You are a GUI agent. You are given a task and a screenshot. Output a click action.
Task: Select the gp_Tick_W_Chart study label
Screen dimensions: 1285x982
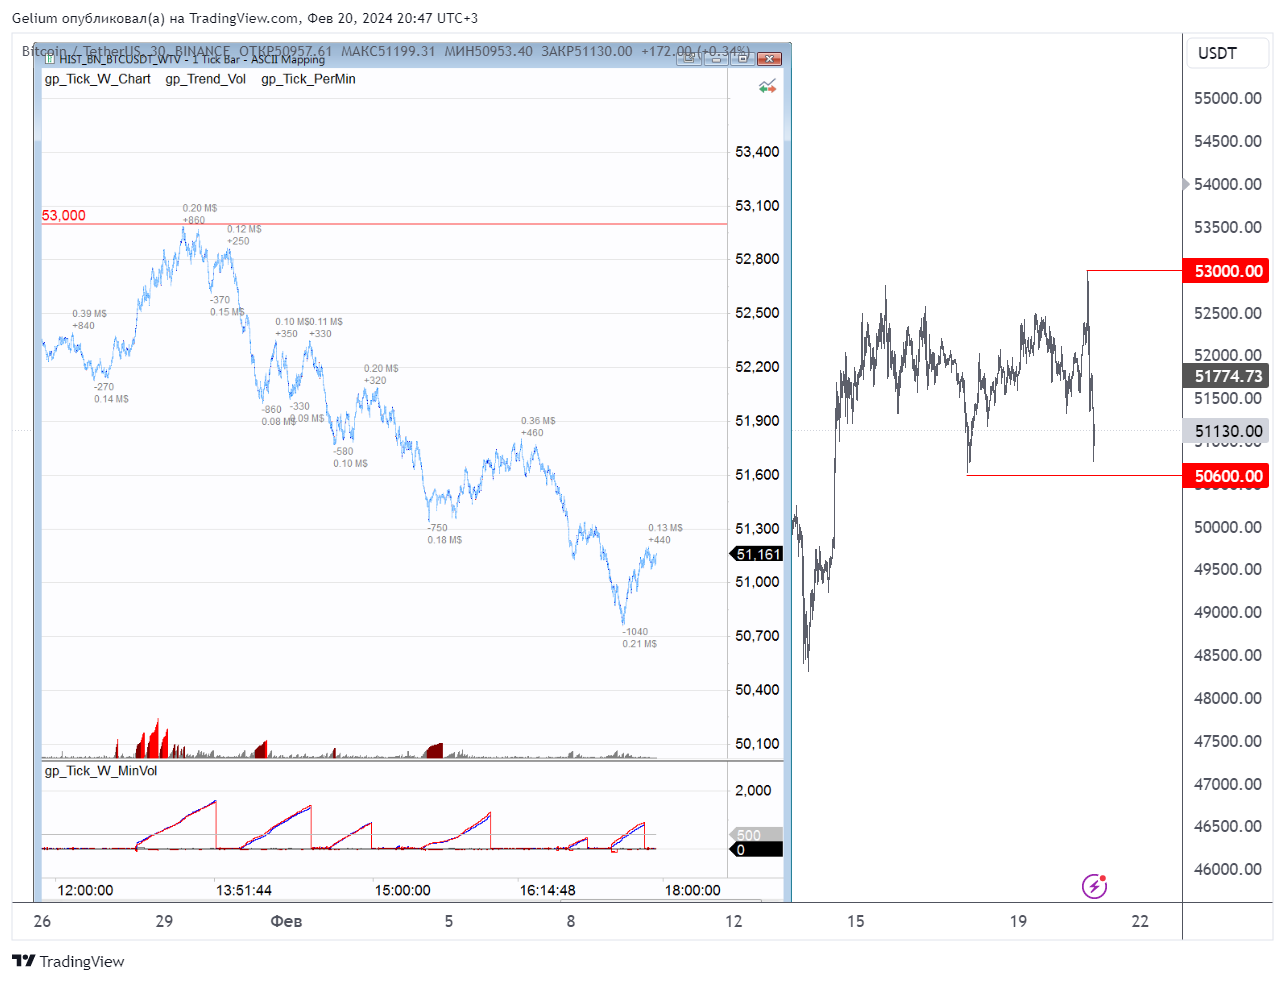97,79
